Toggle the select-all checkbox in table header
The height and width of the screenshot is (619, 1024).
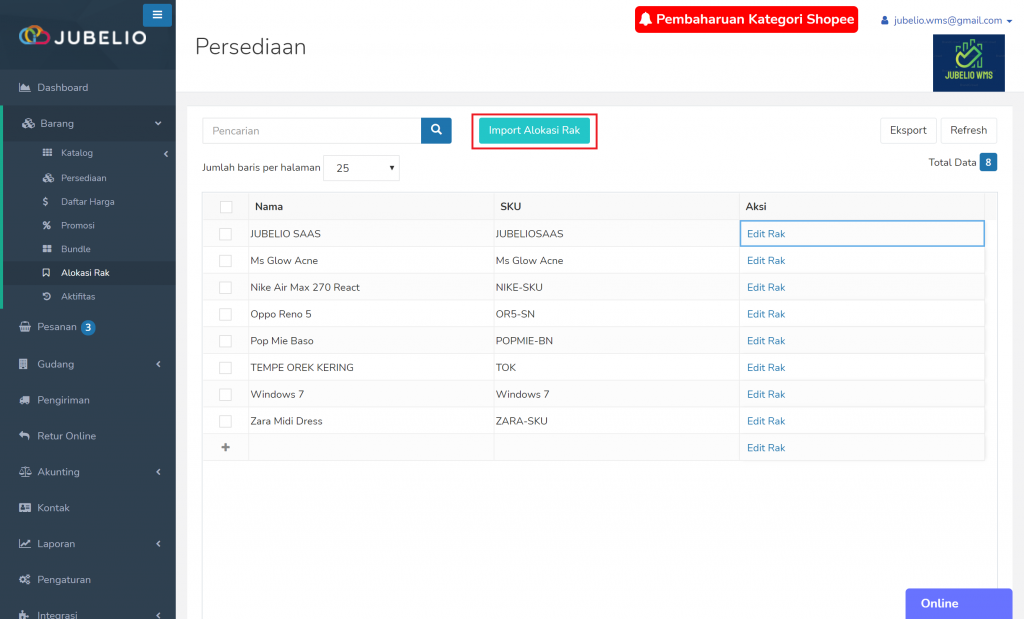226,207
